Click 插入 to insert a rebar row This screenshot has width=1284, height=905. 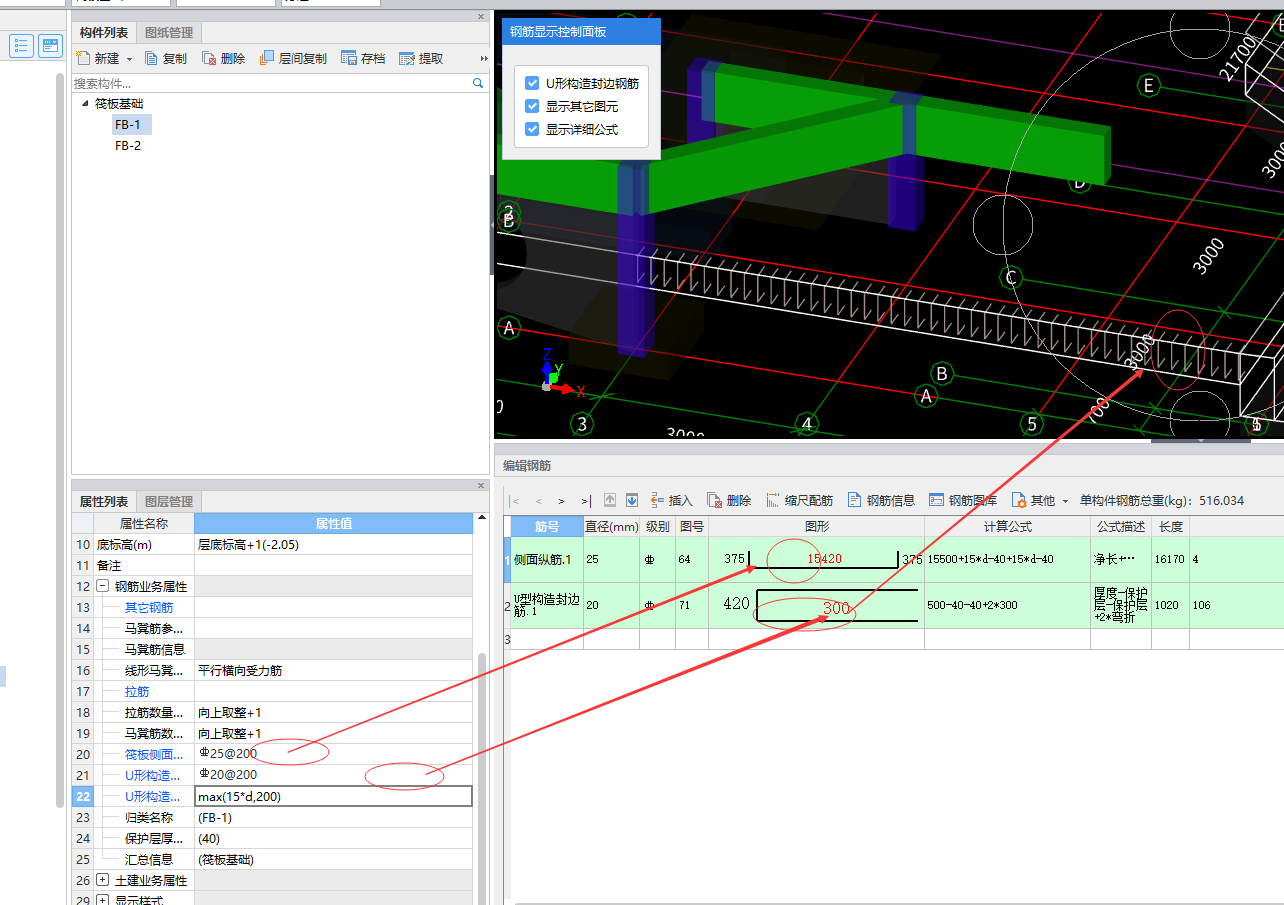[671, 500]
